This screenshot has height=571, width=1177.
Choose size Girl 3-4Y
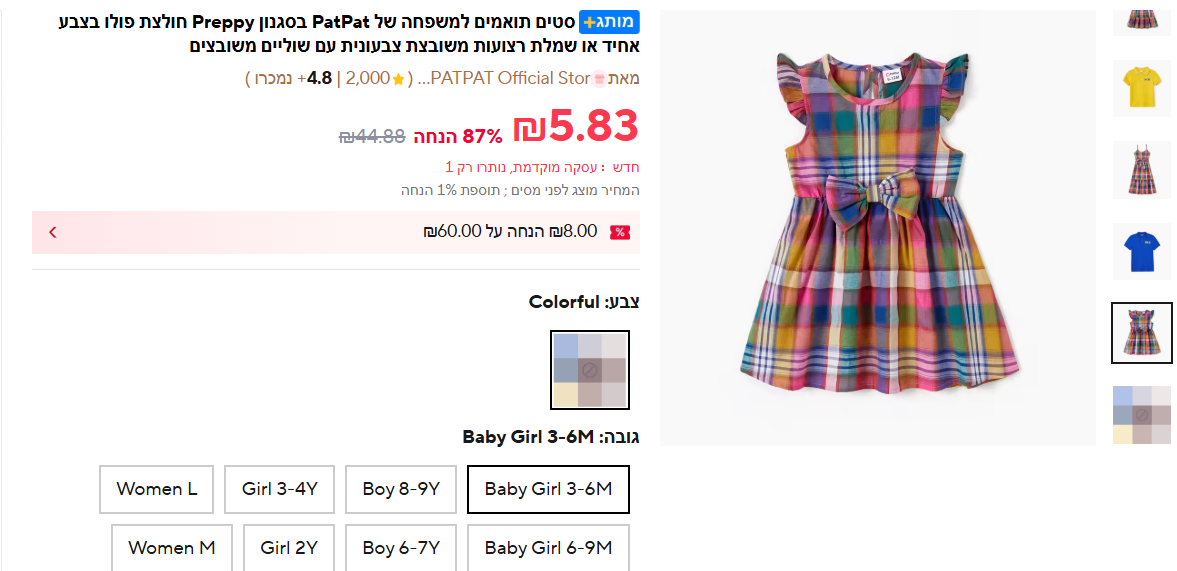click(279, 489)
